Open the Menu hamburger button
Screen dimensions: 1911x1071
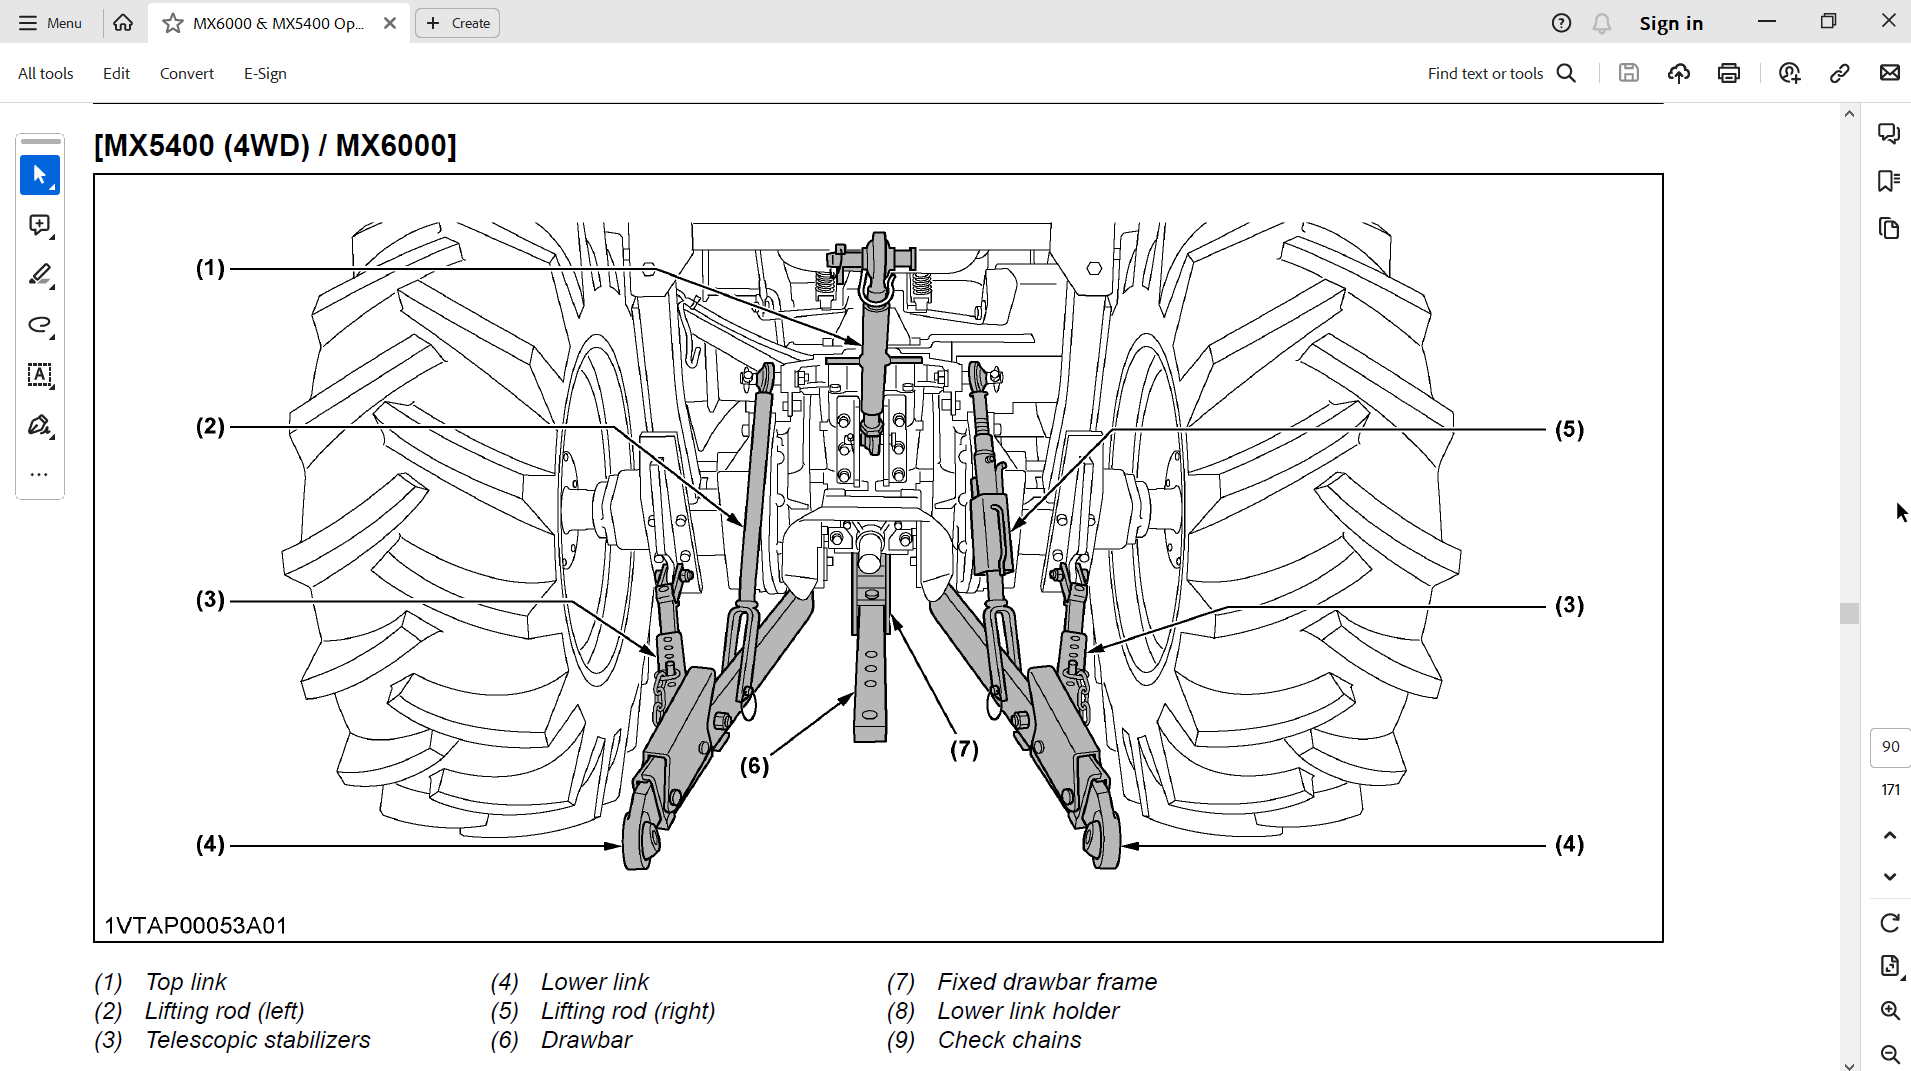click(50, 23)
